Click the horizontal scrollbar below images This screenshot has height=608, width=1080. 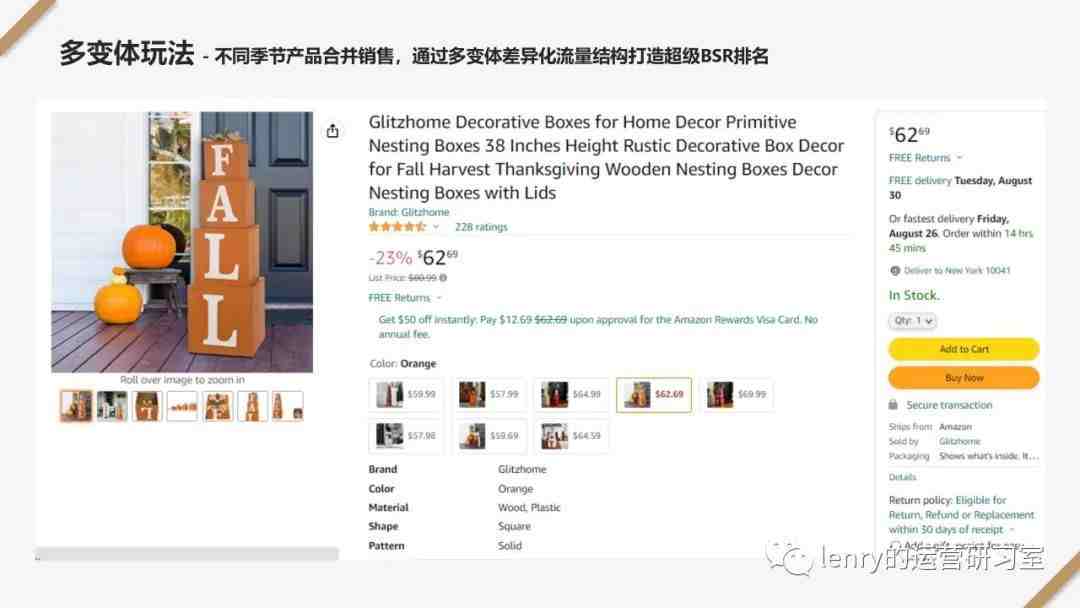[x=187, y=554]
